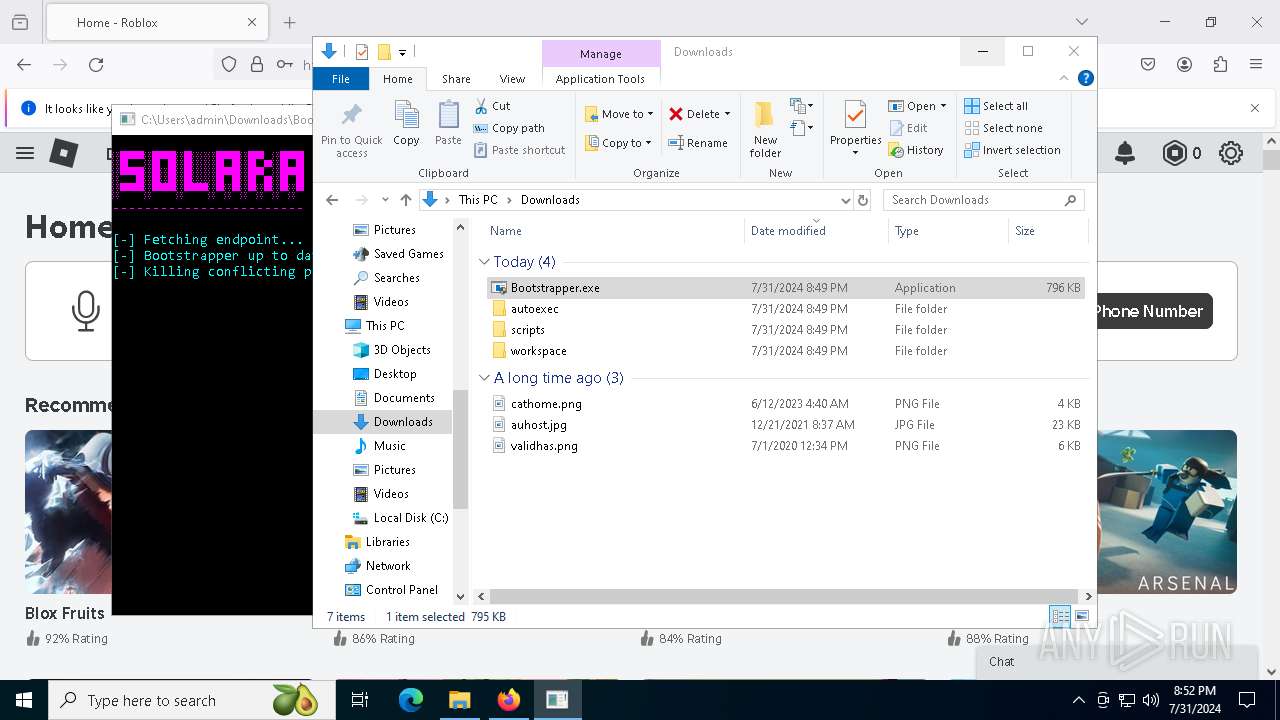
Task: Switch to View ribbon tab
Action: [512, 79]
